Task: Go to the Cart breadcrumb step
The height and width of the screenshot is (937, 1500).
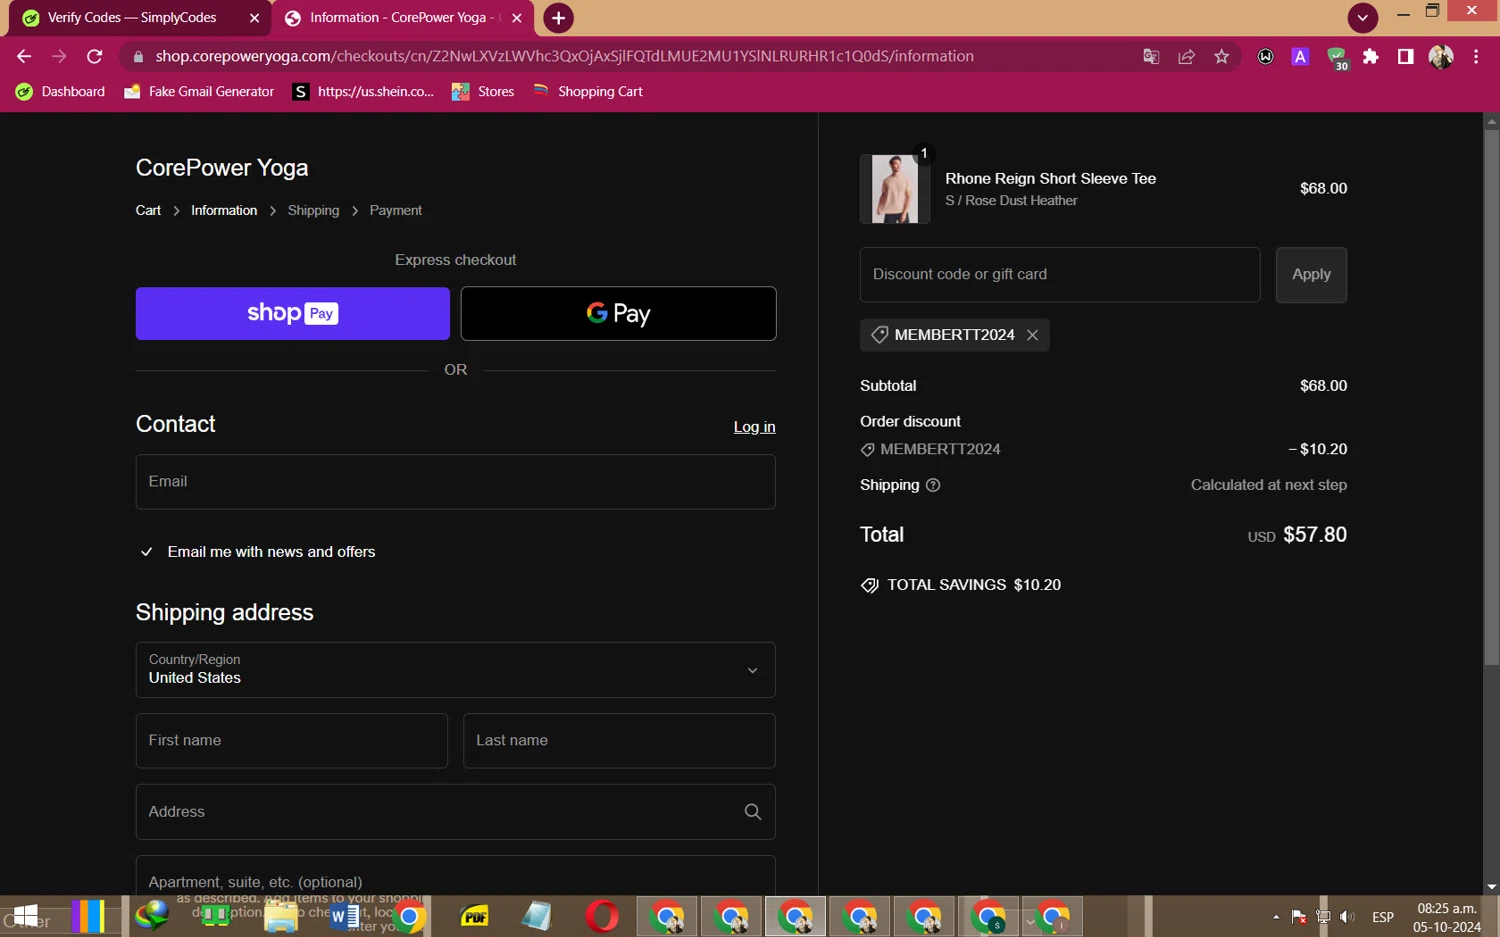Action: pos(148,211)
